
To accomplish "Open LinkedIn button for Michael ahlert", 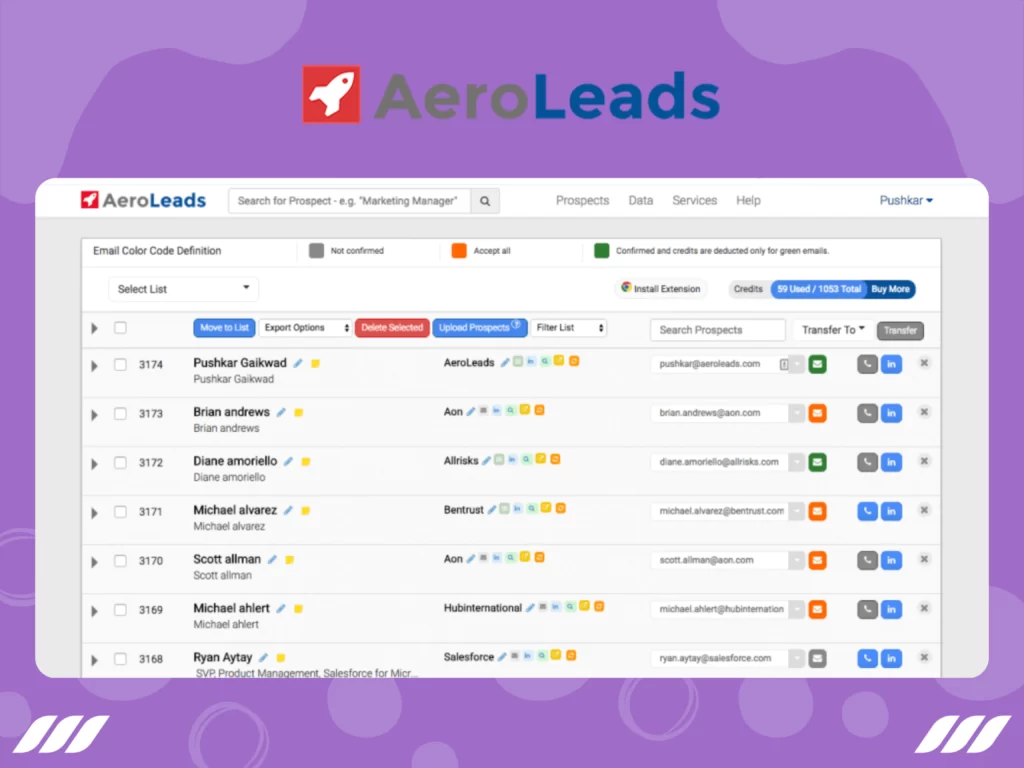I will (891, 609).
